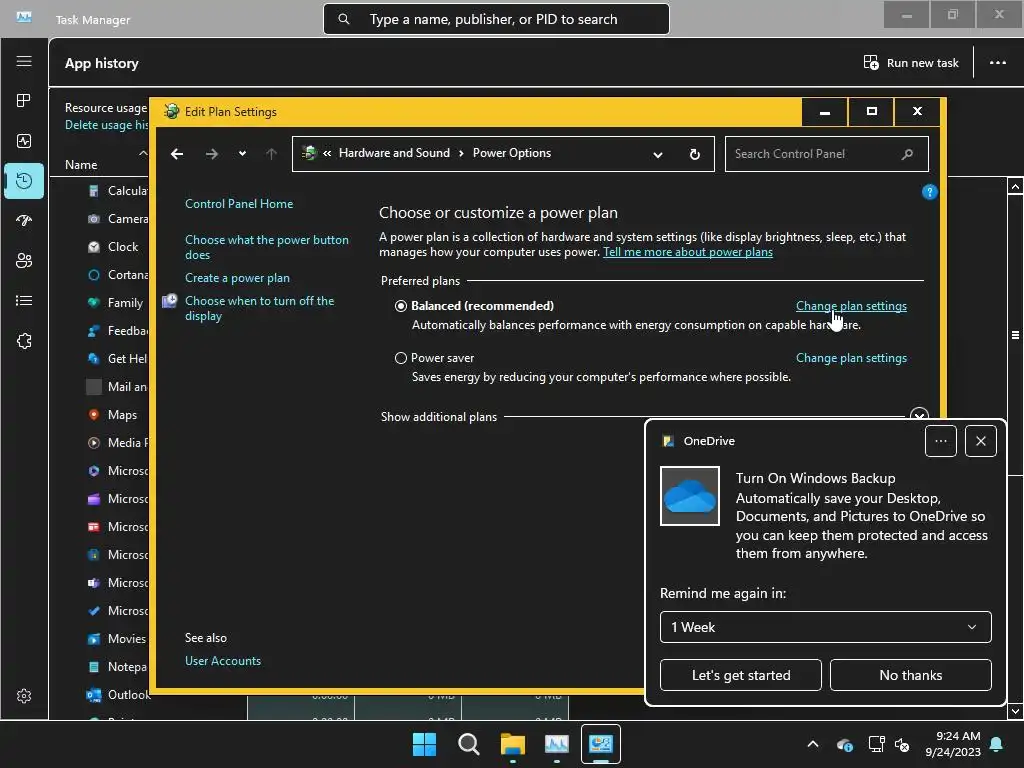Open OneDrive notification options ellipsis
1024x768 pixels.
[940, 441]
